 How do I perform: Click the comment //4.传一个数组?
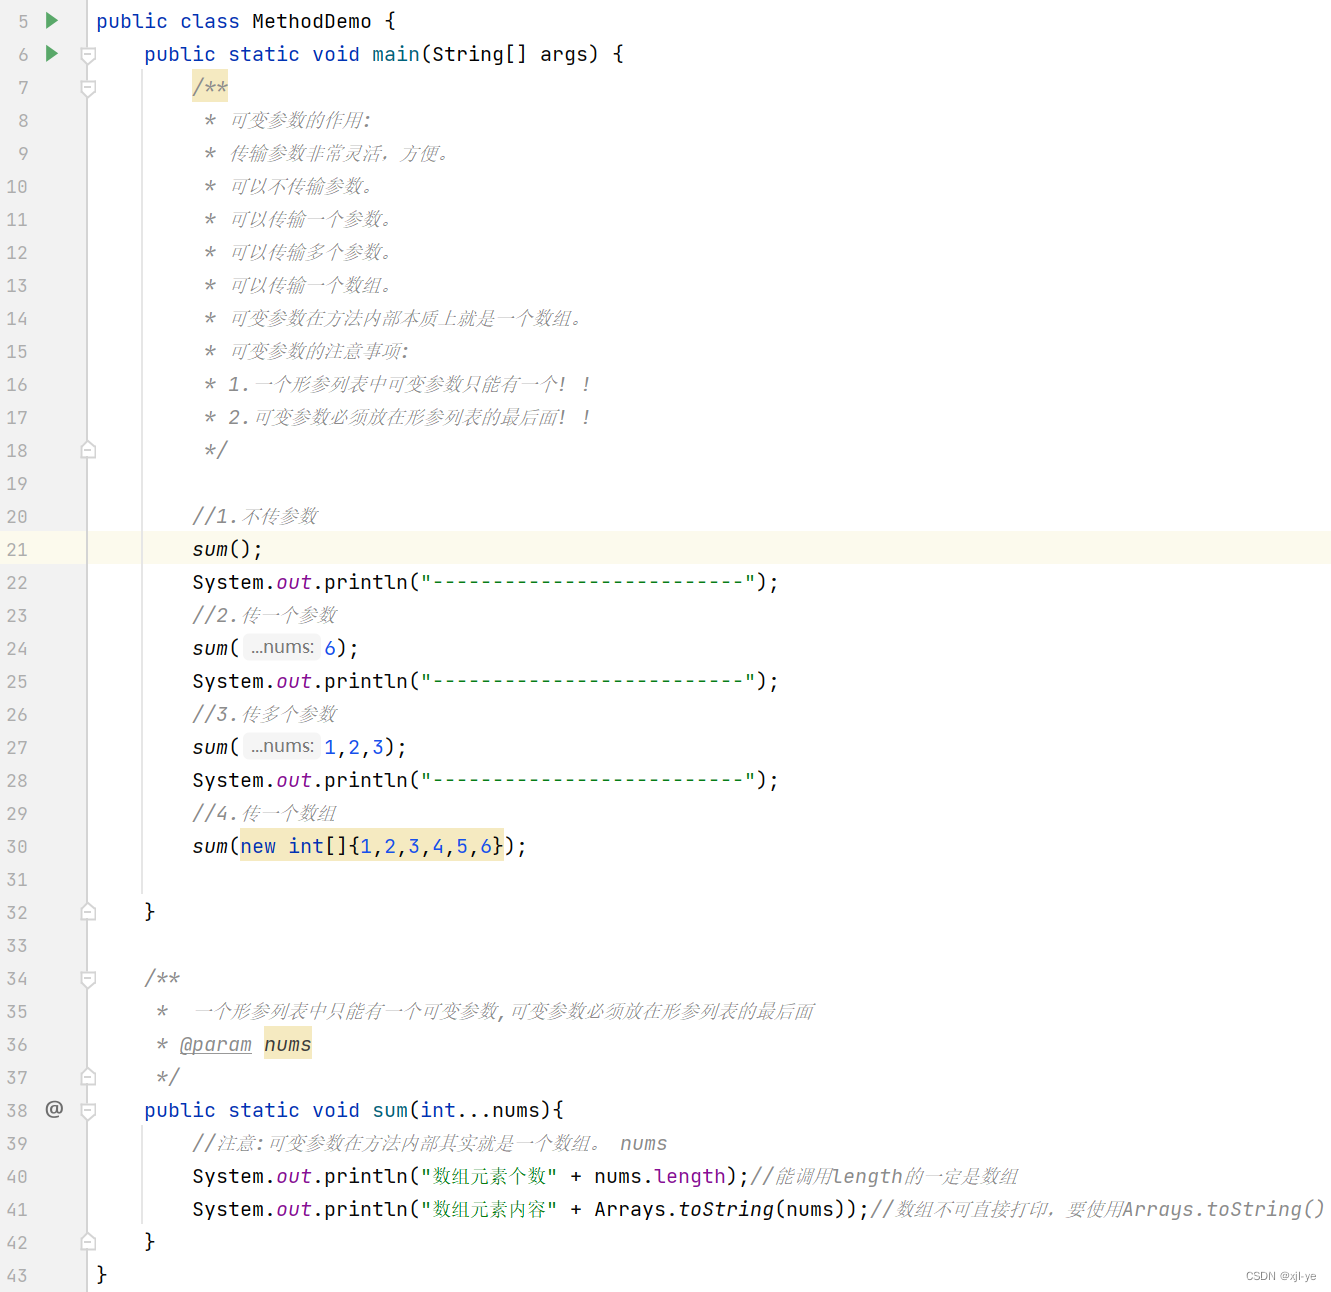click(x=265, y=813)
